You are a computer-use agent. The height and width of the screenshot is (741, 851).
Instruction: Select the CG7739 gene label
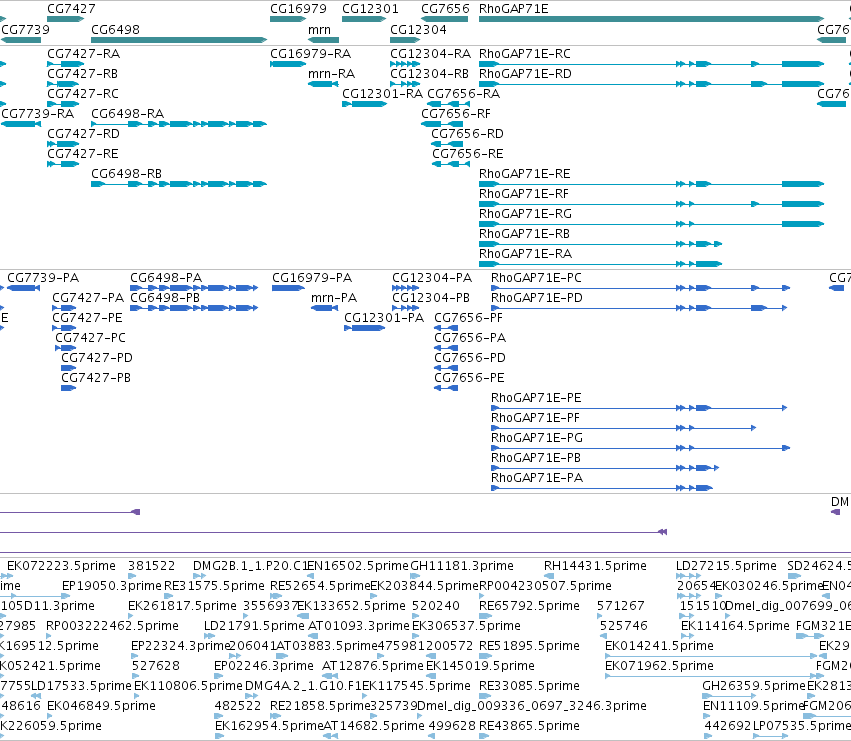25,29
